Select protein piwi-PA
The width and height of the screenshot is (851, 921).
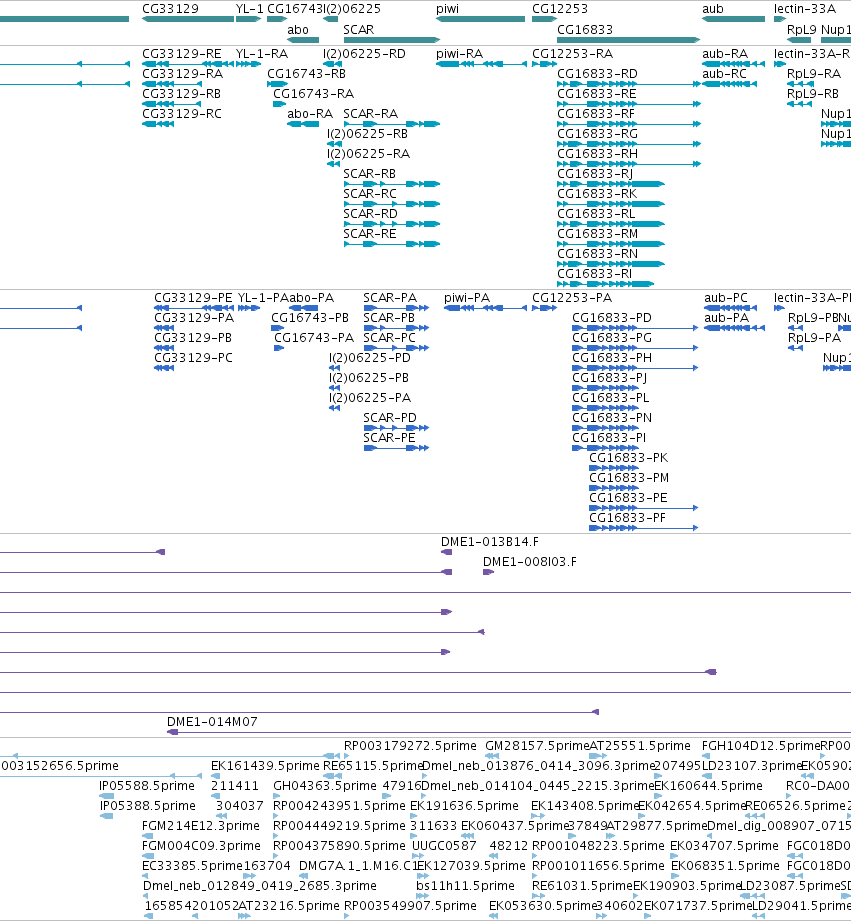(x=485, y=308)
